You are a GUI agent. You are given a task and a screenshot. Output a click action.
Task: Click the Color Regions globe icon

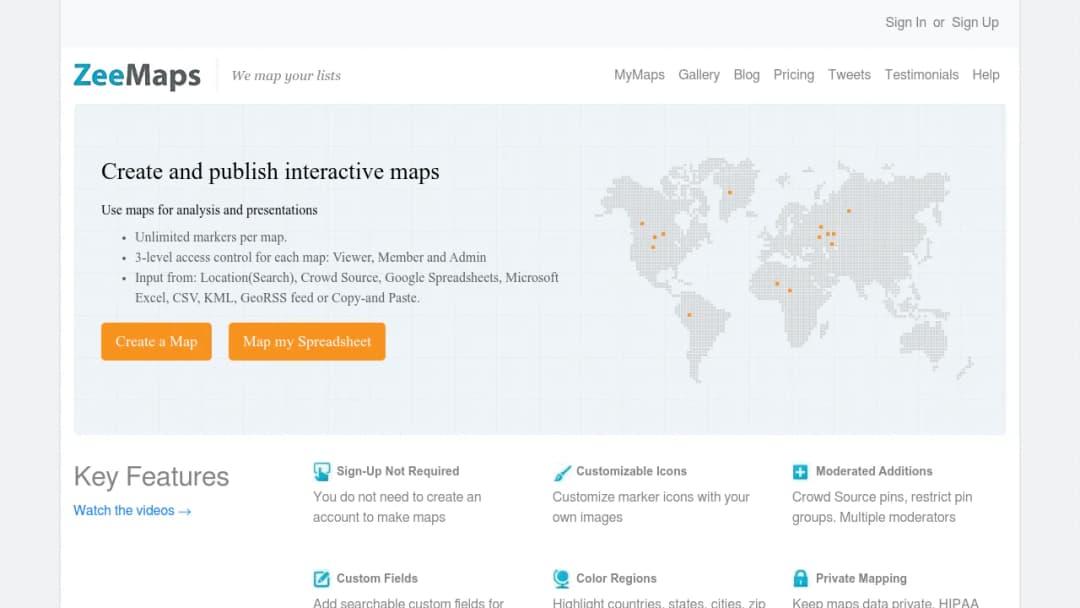(x=561, y=579)
